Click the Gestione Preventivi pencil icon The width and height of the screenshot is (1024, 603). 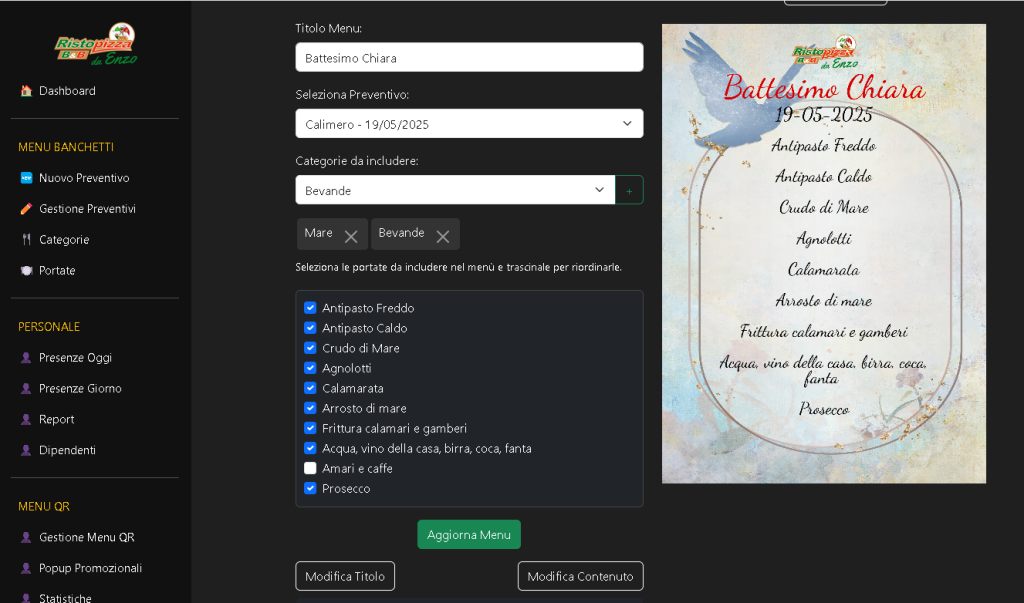(26, 209)
